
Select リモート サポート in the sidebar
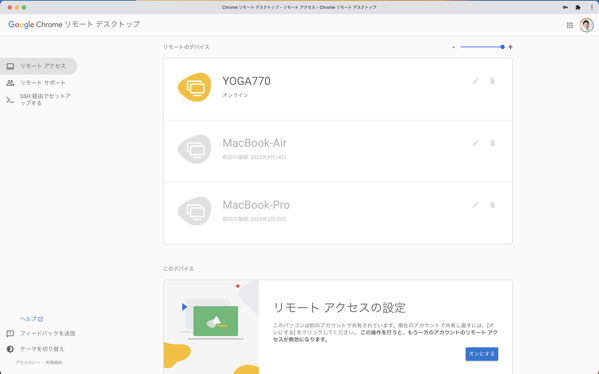pyautogui.click(x=39, y=83)
